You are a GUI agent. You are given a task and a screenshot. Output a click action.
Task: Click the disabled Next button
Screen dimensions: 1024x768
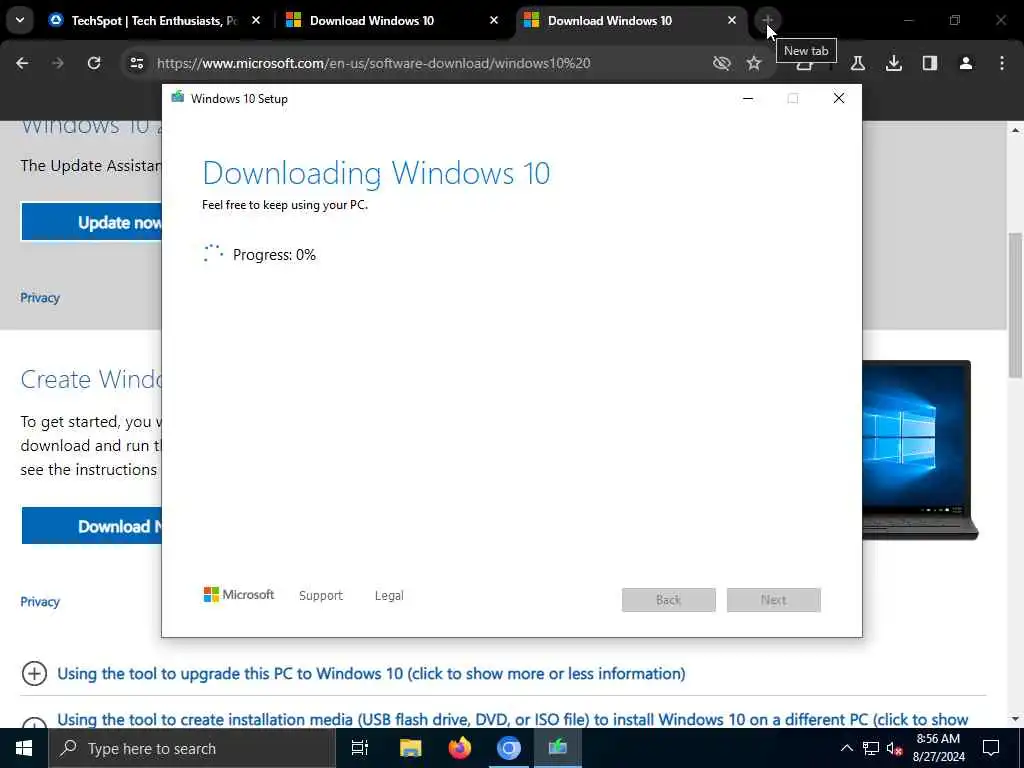click(x=774, y=600)
